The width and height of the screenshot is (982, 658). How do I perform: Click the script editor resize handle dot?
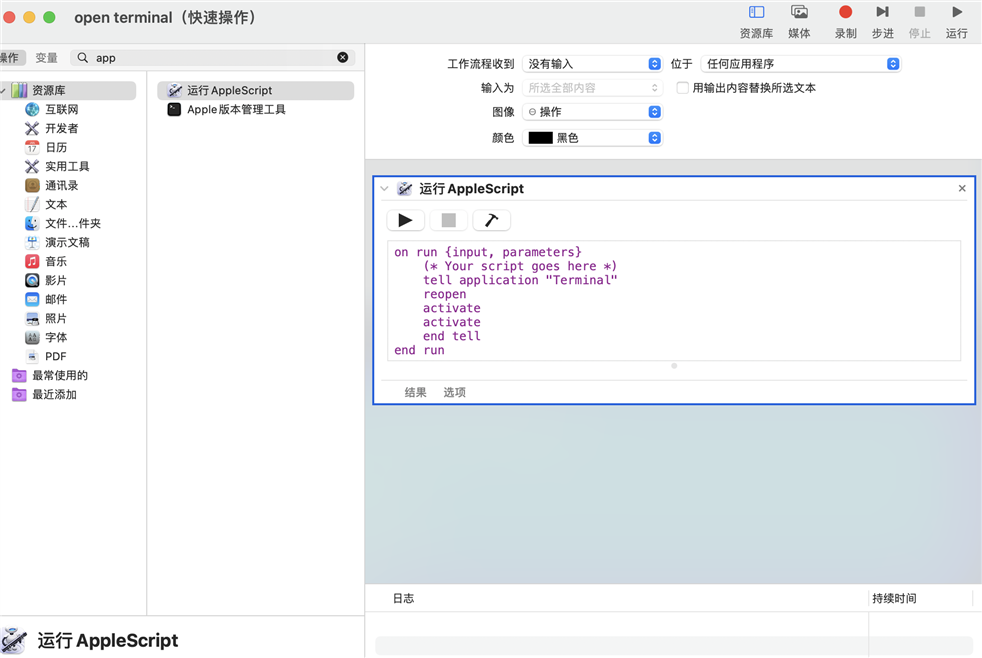tap(674, 366)
